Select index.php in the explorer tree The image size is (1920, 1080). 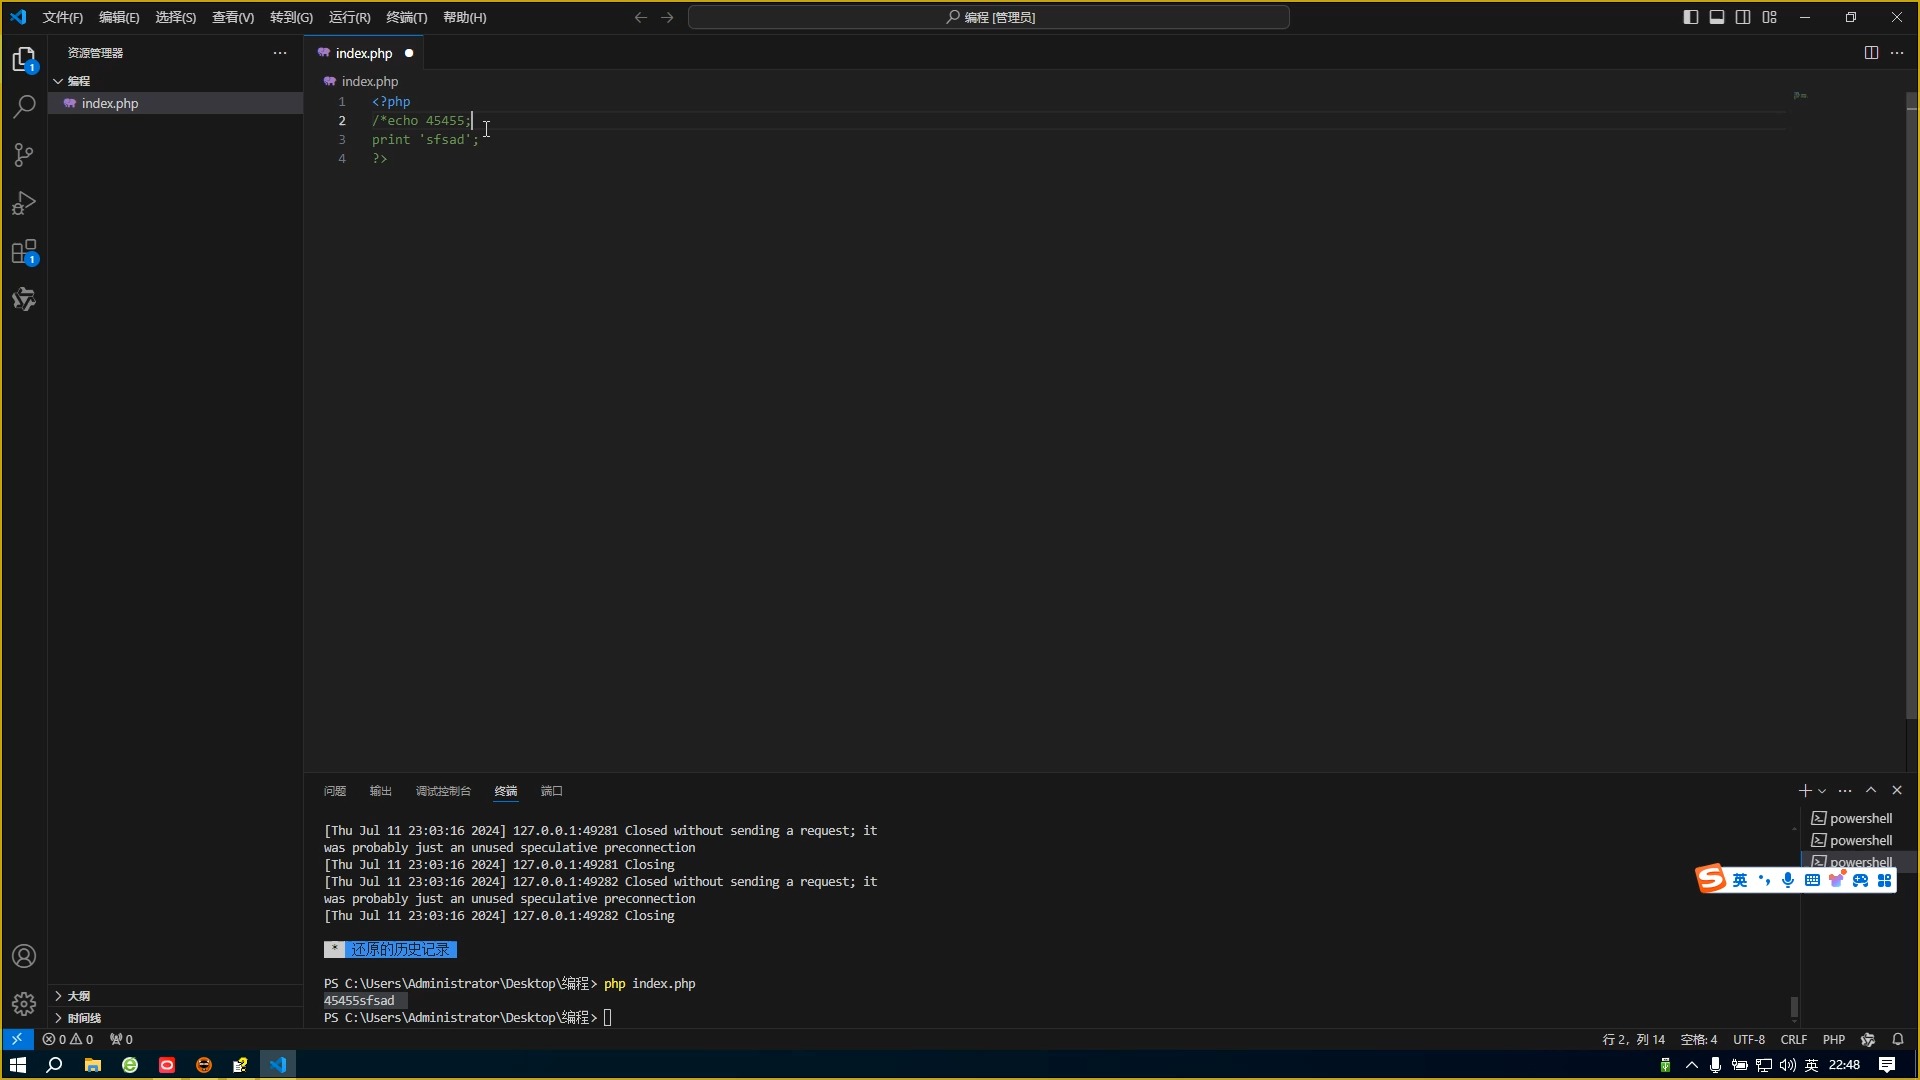point(110,103)
